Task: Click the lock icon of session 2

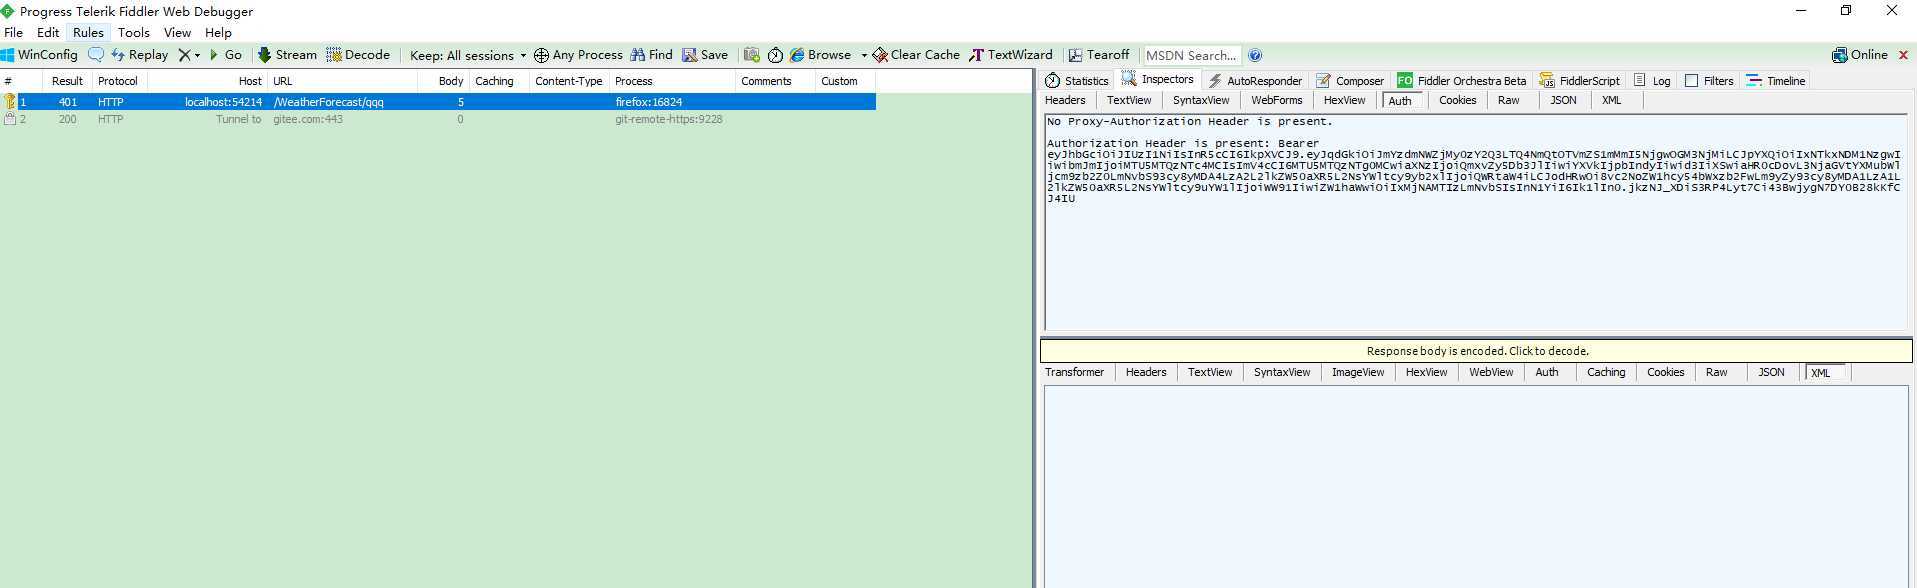Action: tap(10, 119)
